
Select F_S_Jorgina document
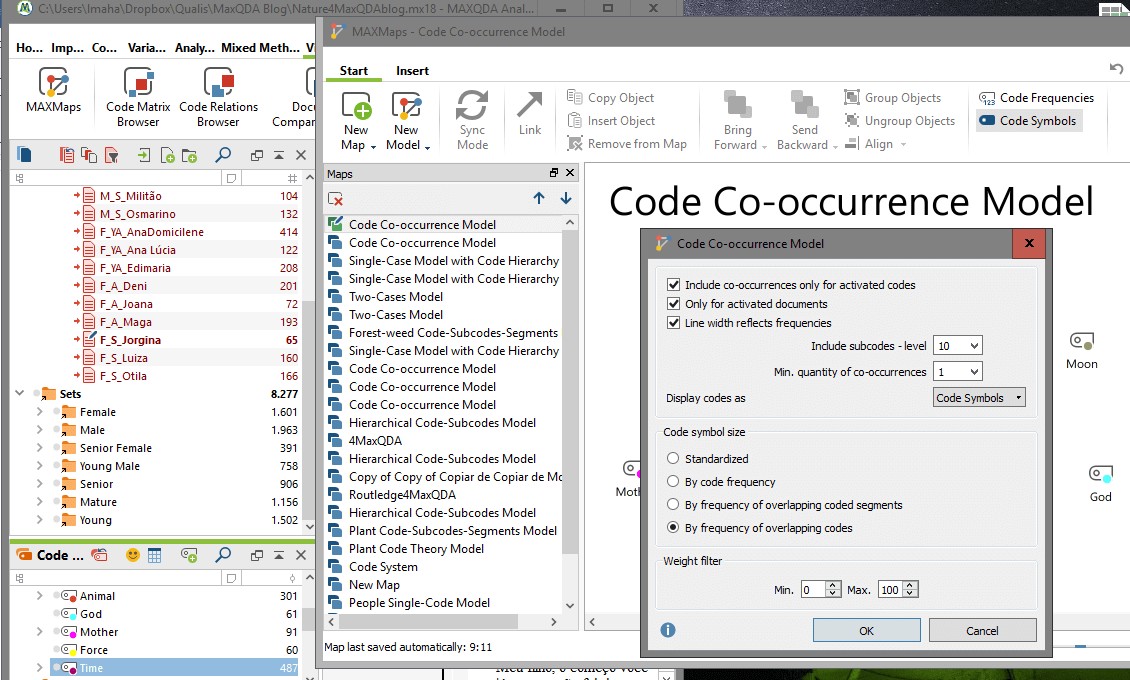(x=130, y=339)
